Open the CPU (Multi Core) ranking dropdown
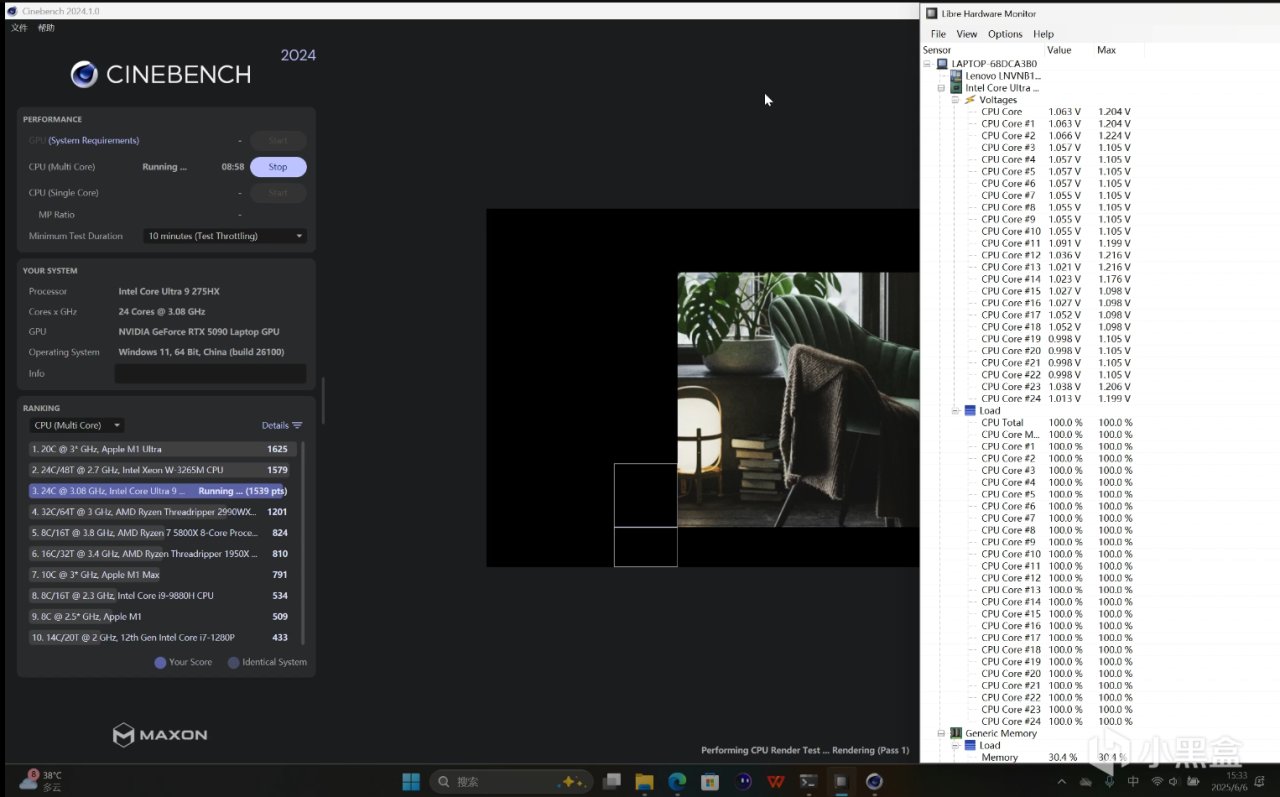This screenshot has width=1280, height=797. [77, 426]
